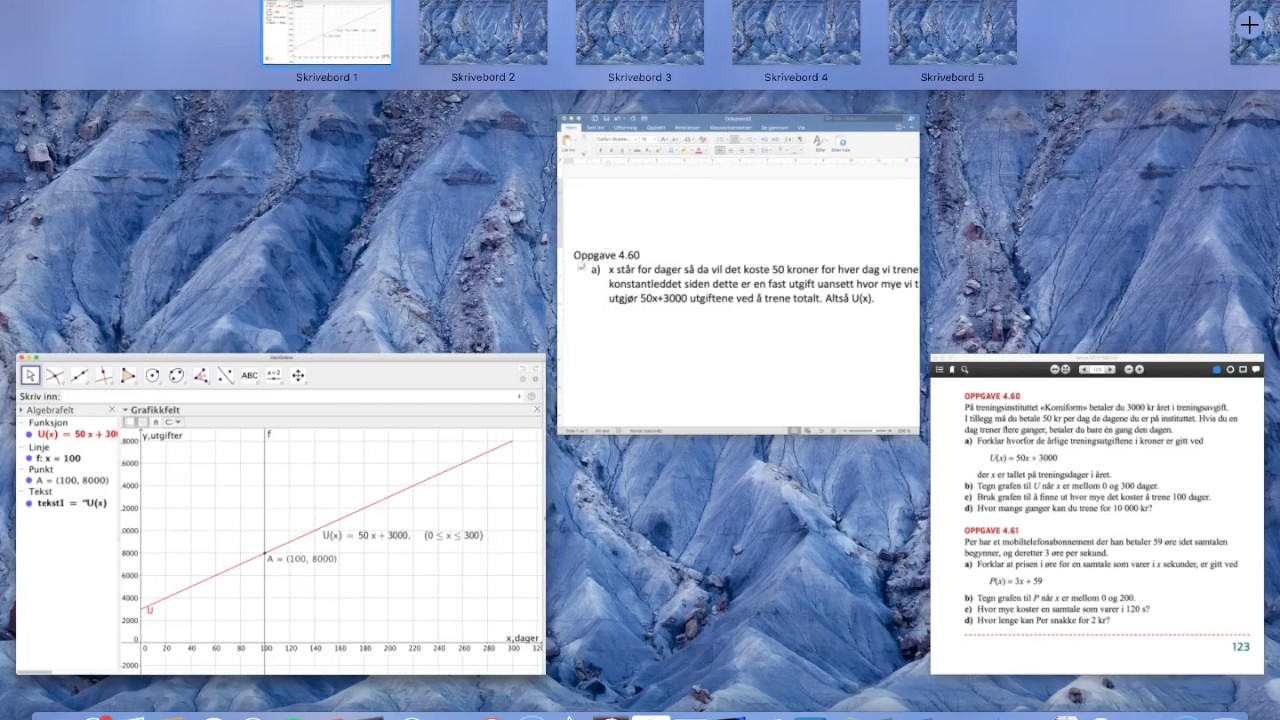Pick the red font color in Word
Image resolution: width=1280 pixels, height=720 pixels.
698,151
